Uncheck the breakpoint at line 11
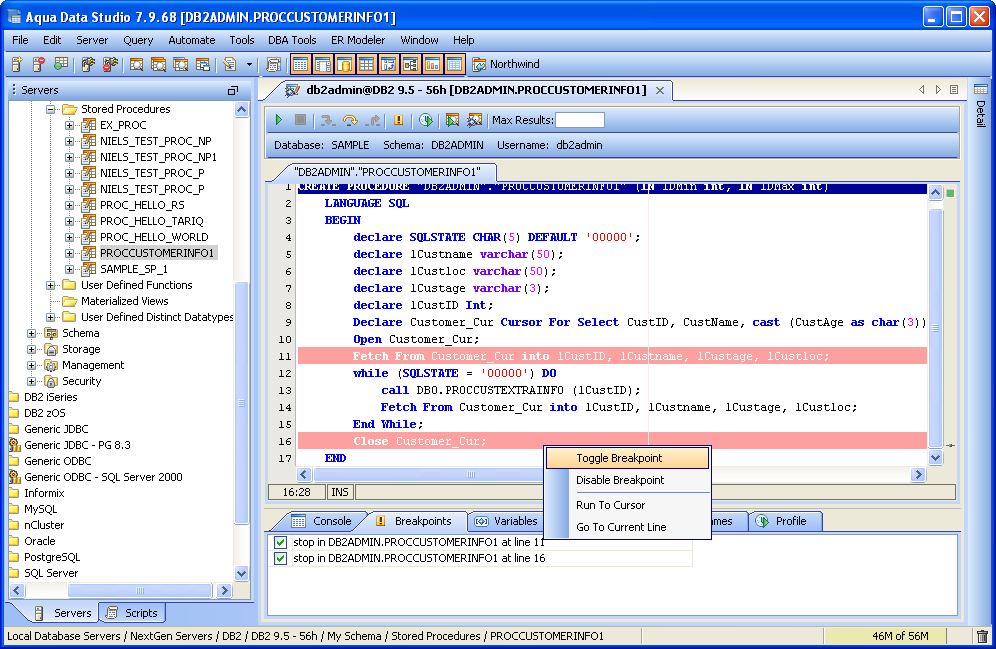Screen dimensions: 996x649 280,542
